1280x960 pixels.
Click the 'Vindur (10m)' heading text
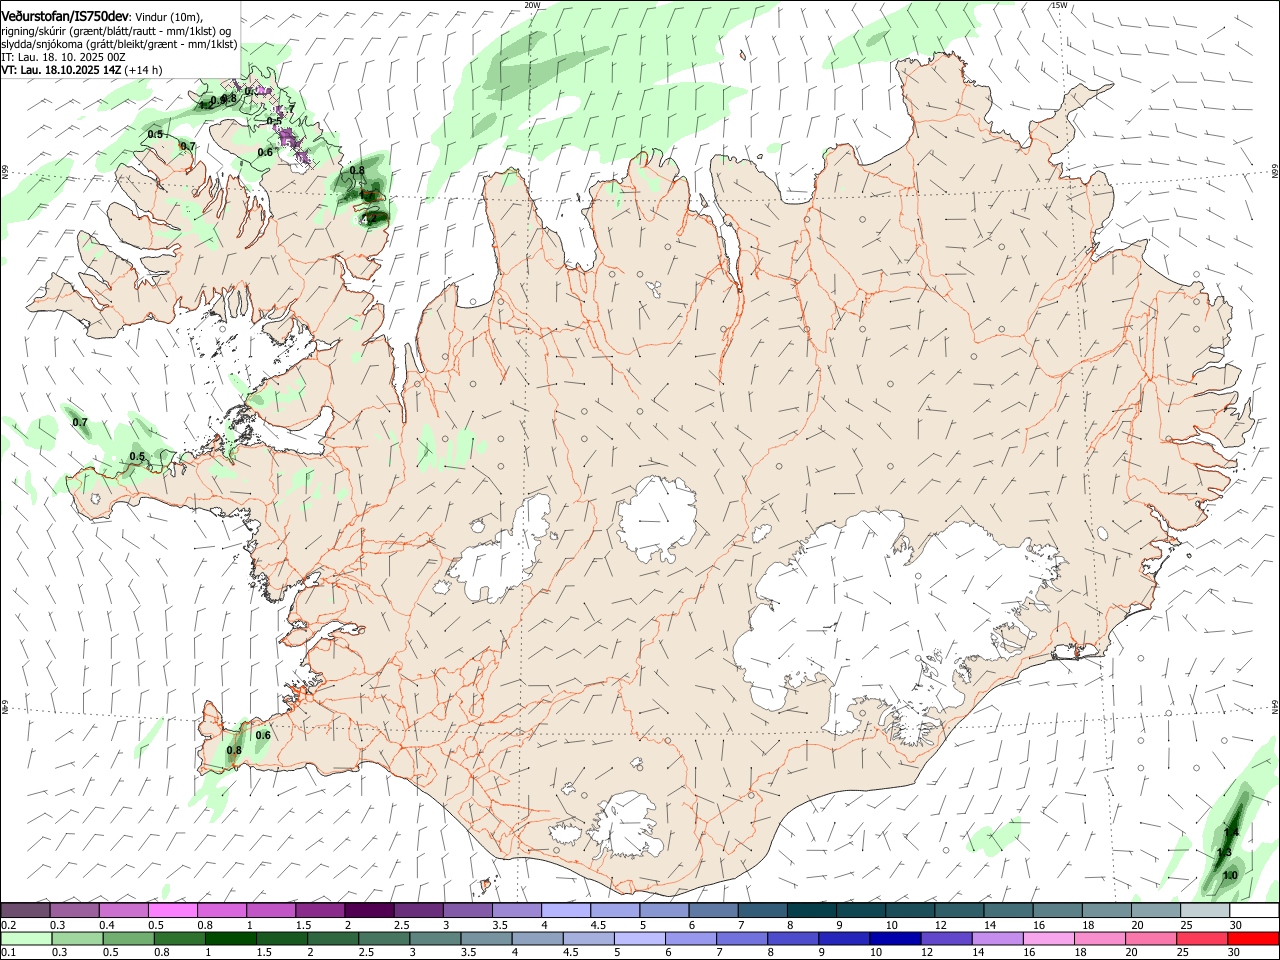tap(169, 16)
